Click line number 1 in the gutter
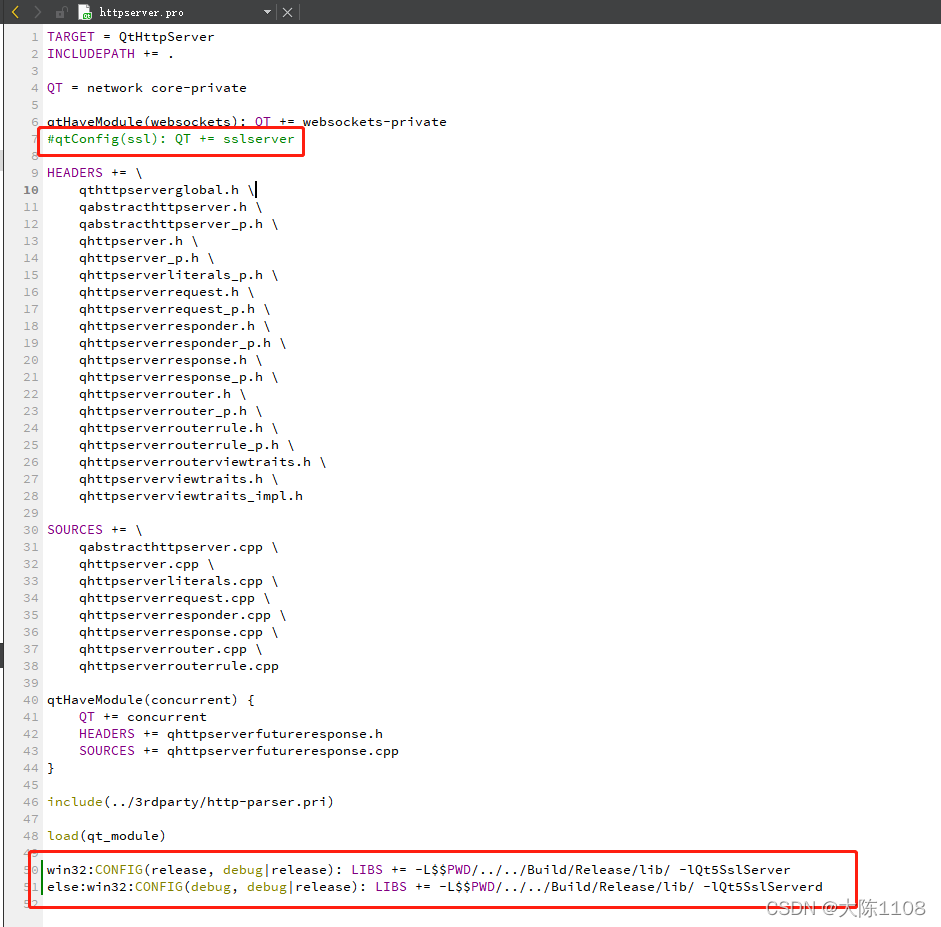The width and height of the screenshot is (941, 927). coord(34,36)
